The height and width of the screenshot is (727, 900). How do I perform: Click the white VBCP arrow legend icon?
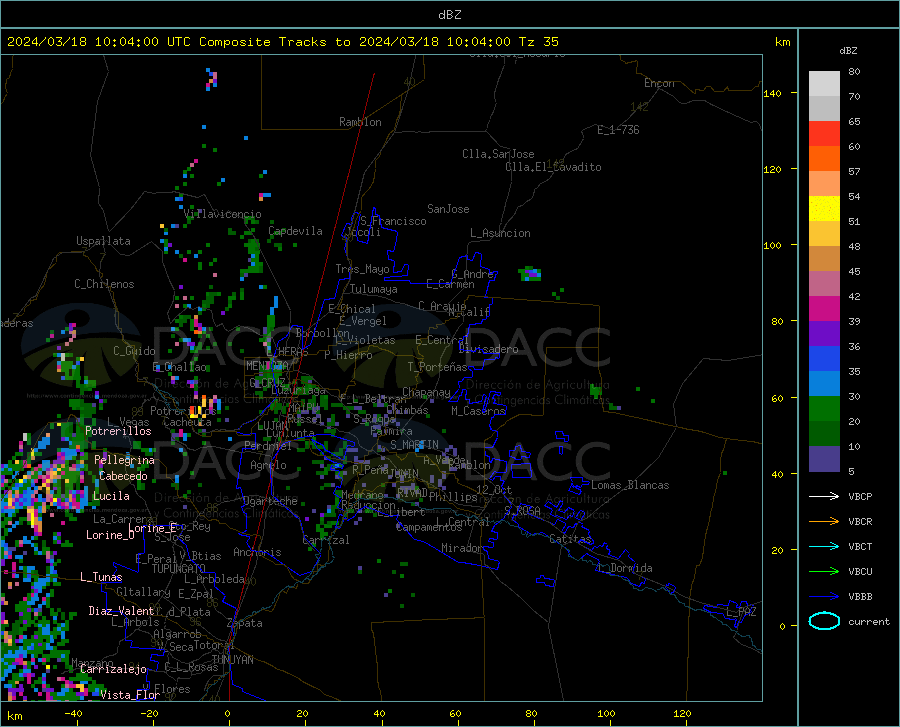(824, 496)
